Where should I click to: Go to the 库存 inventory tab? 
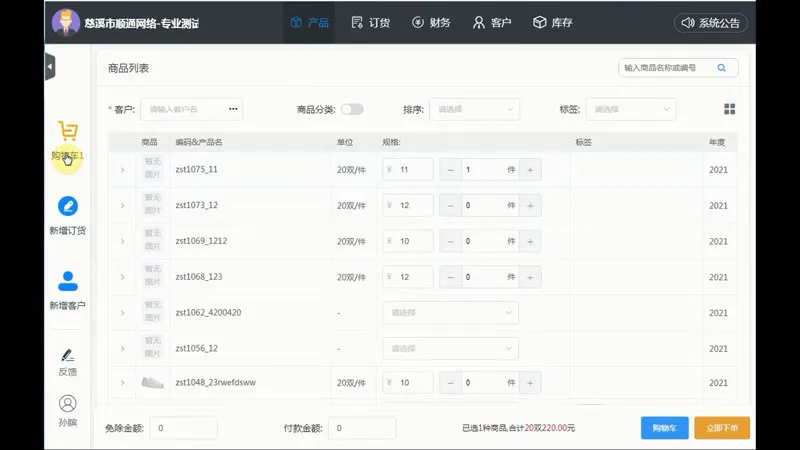[552, 22]
